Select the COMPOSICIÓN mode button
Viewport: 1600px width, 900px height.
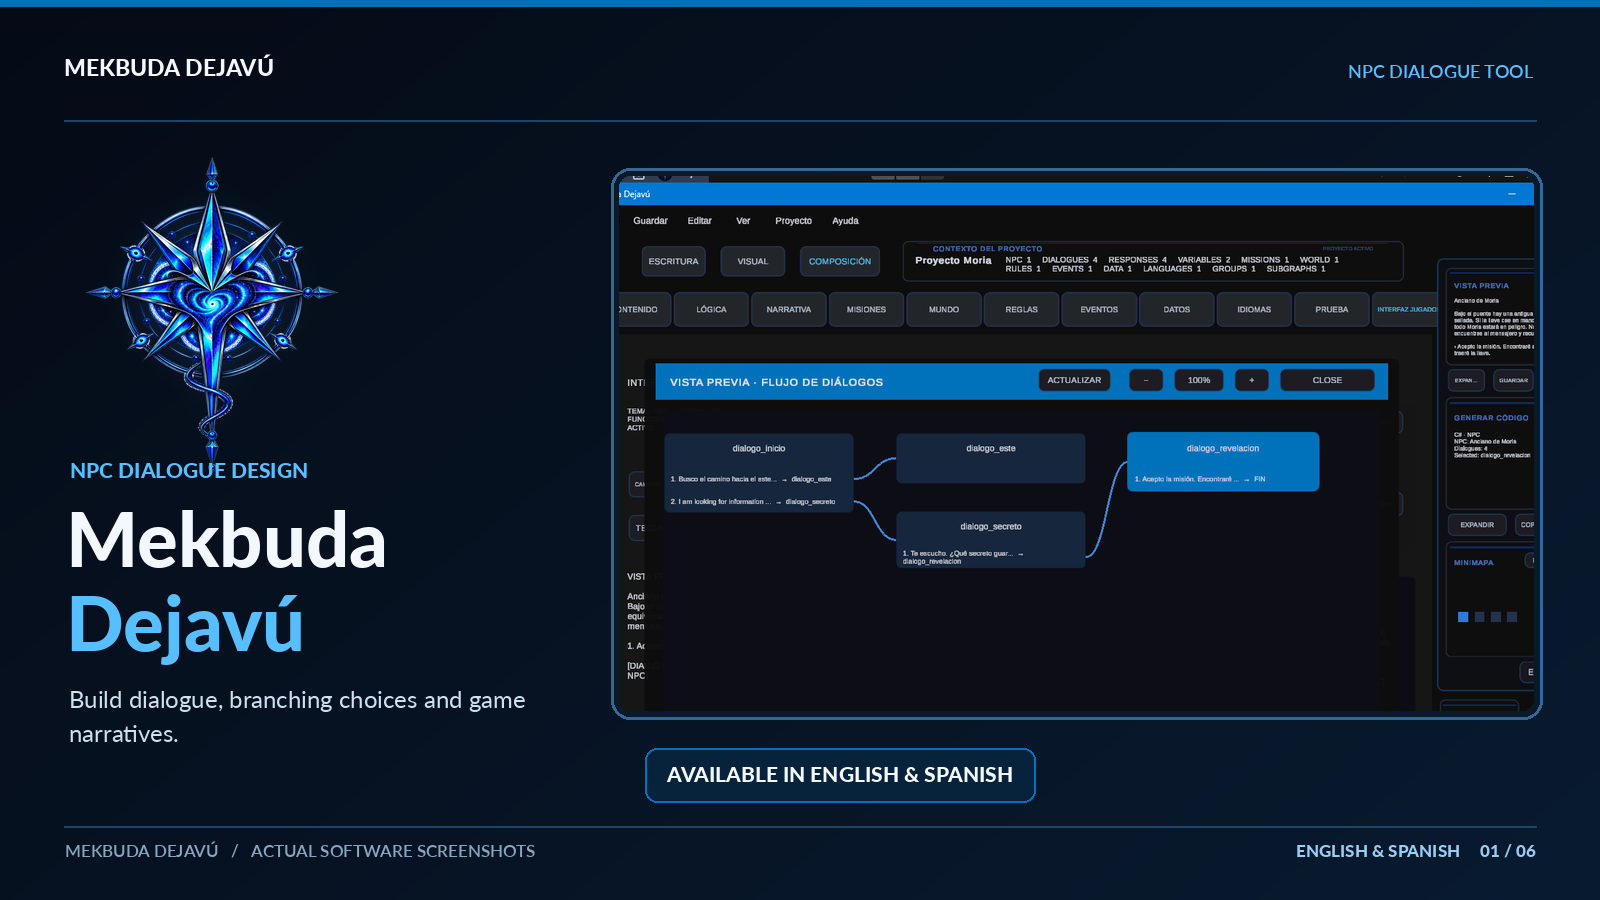pyautogui.click(x=840, y=262)
